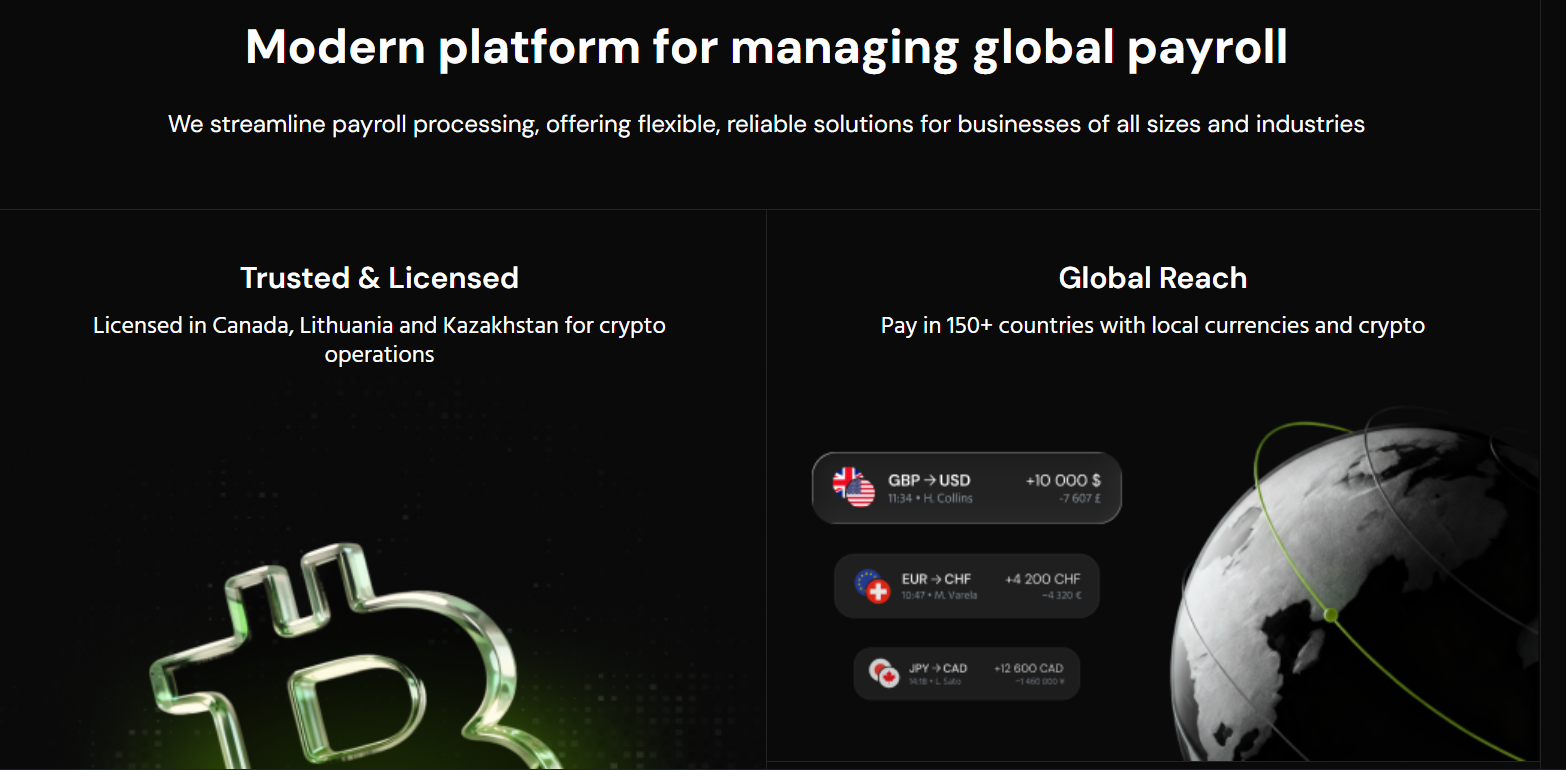This screenshot has width=1566, height=770.
Task: Click the Canada, Lithuania and Kazakhstan license text
Action: (379, 339)
